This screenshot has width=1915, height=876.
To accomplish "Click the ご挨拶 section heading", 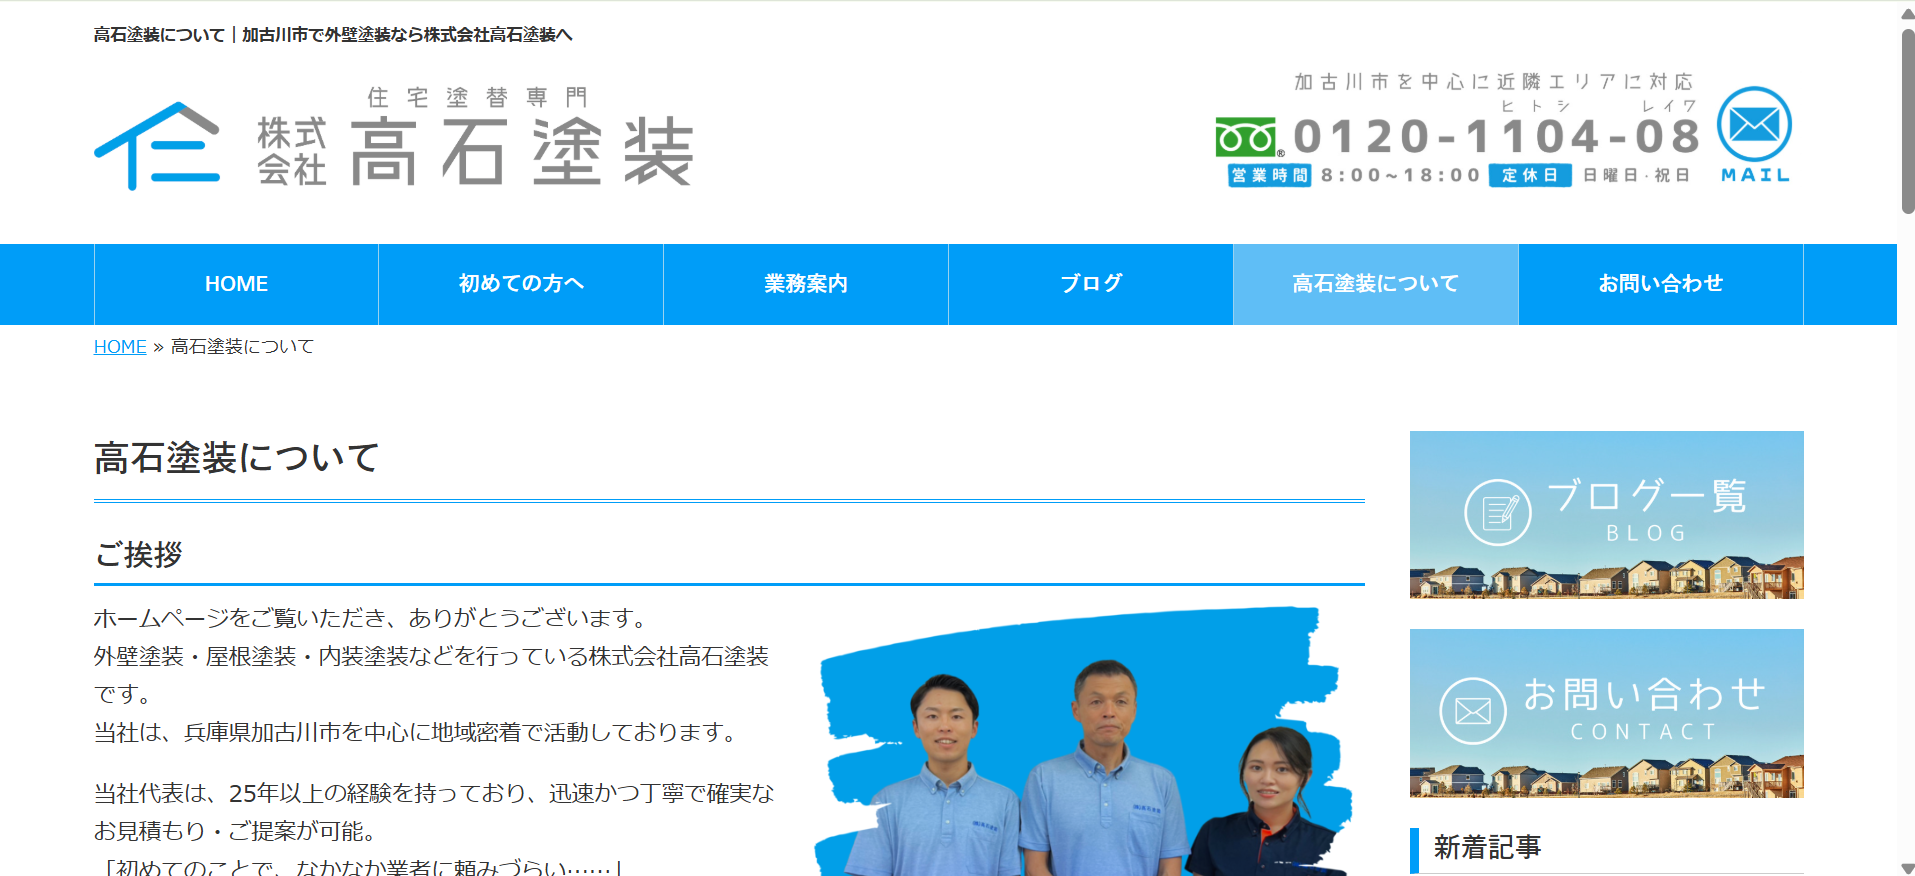I will click(138, 554).
